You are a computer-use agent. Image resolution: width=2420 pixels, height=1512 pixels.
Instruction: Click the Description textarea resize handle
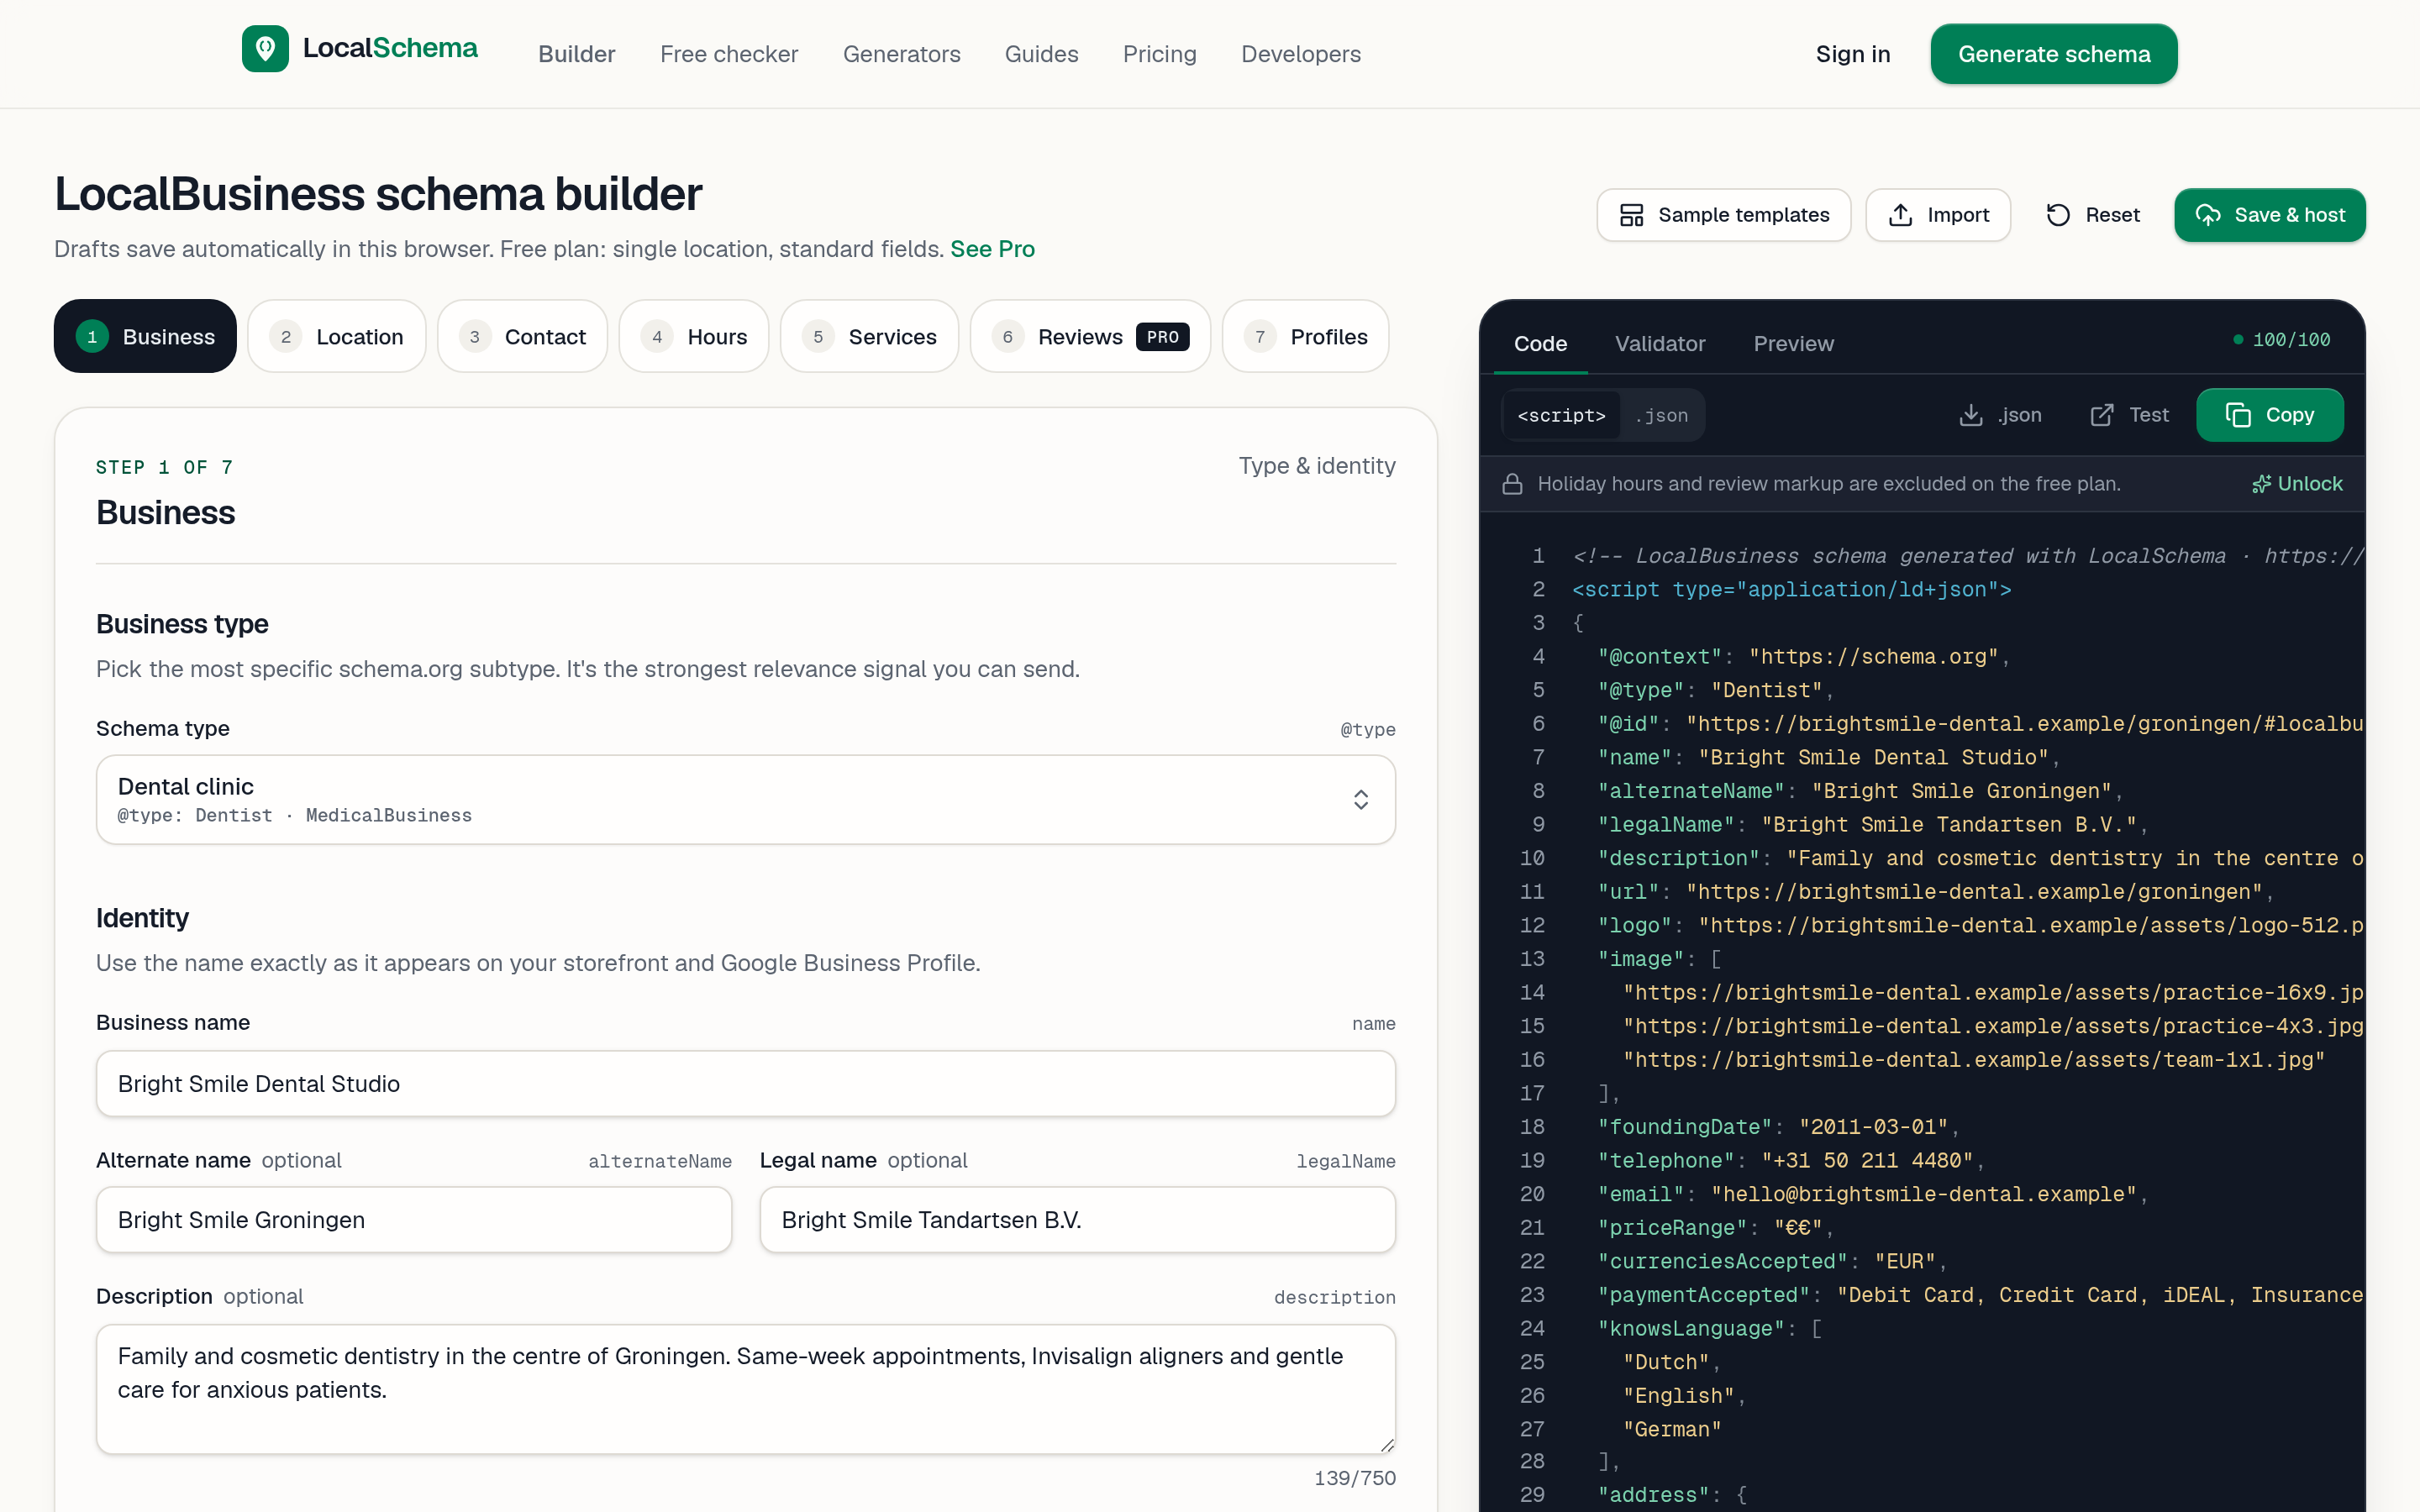[x=1387, y=1445]
